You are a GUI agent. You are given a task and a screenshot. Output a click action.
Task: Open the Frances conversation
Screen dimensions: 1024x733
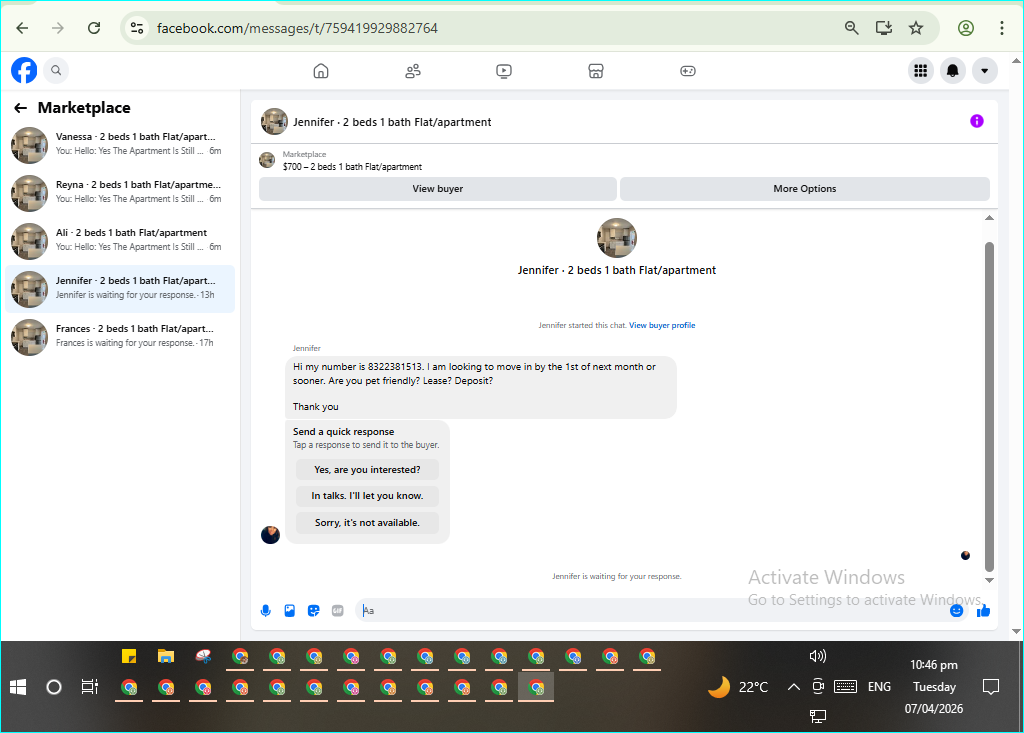120,337
